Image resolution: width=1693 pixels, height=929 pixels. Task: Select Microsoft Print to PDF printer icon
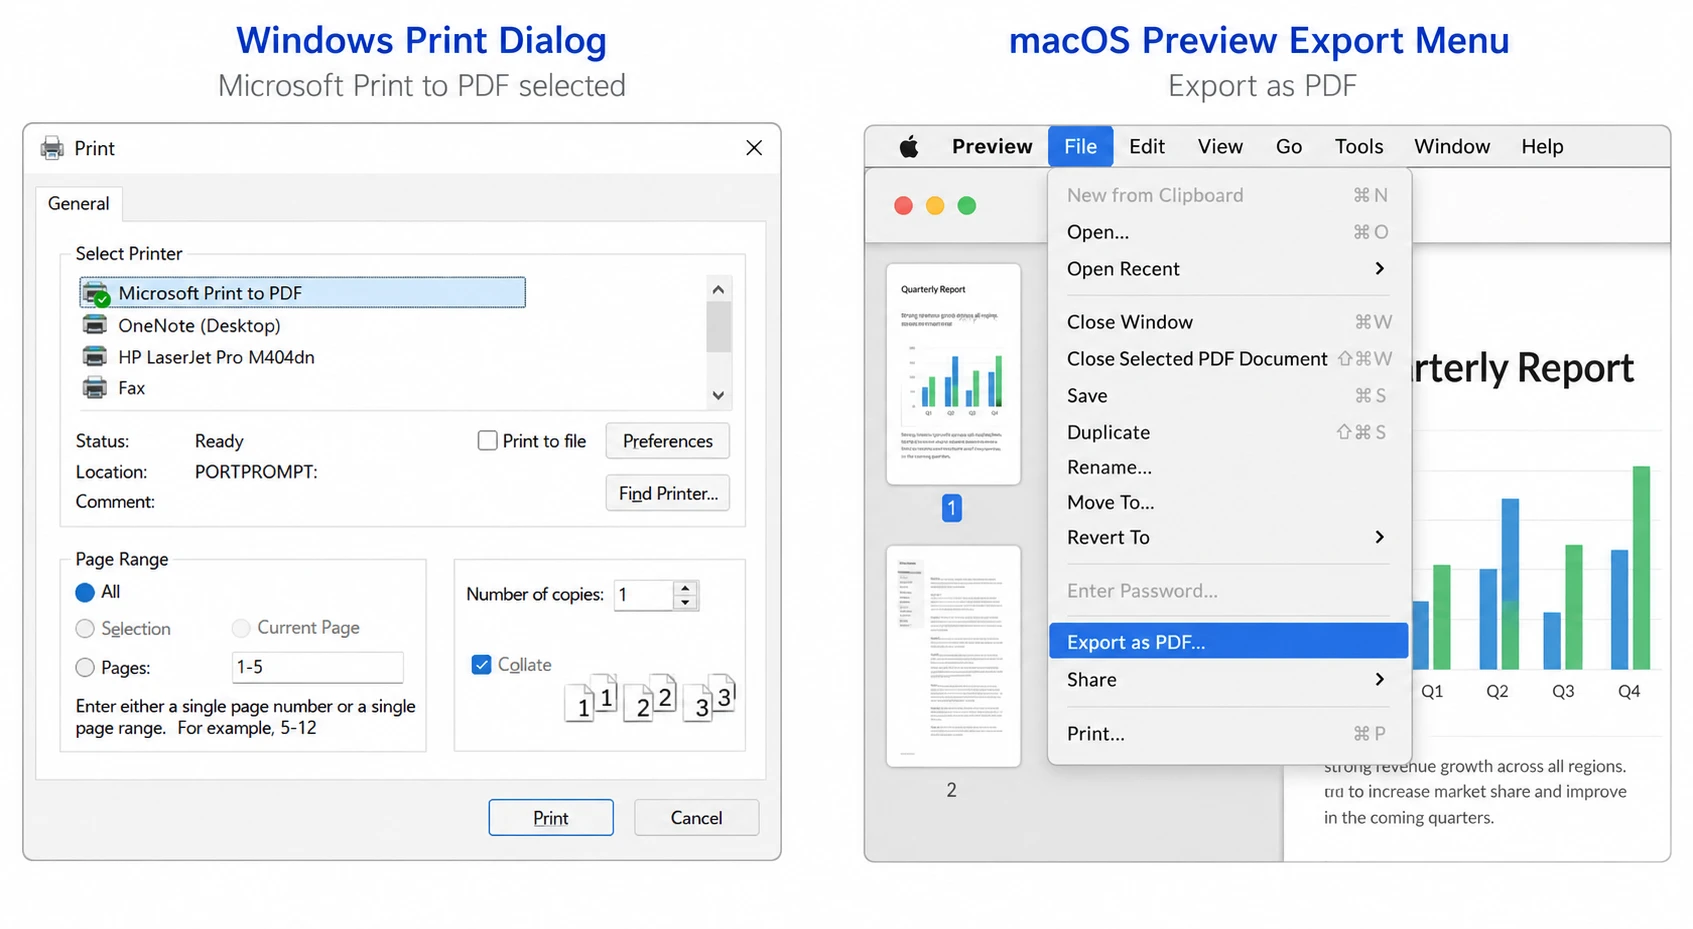click(x=96, y=294)
